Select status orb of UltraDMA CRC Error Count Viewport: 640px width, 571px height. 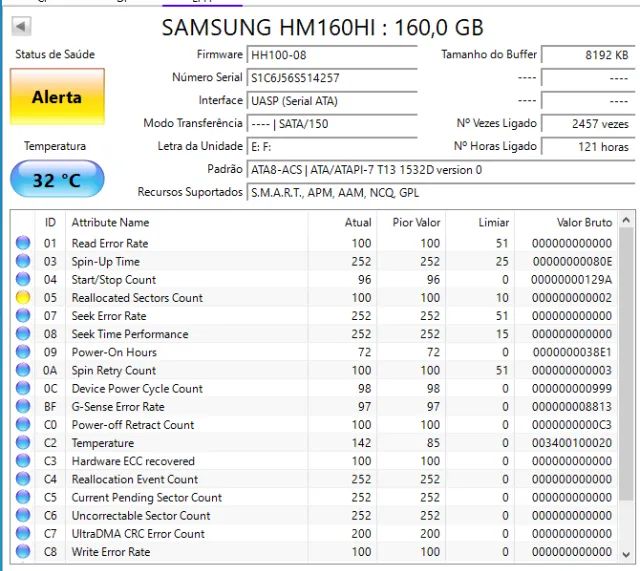pos(23,533)
